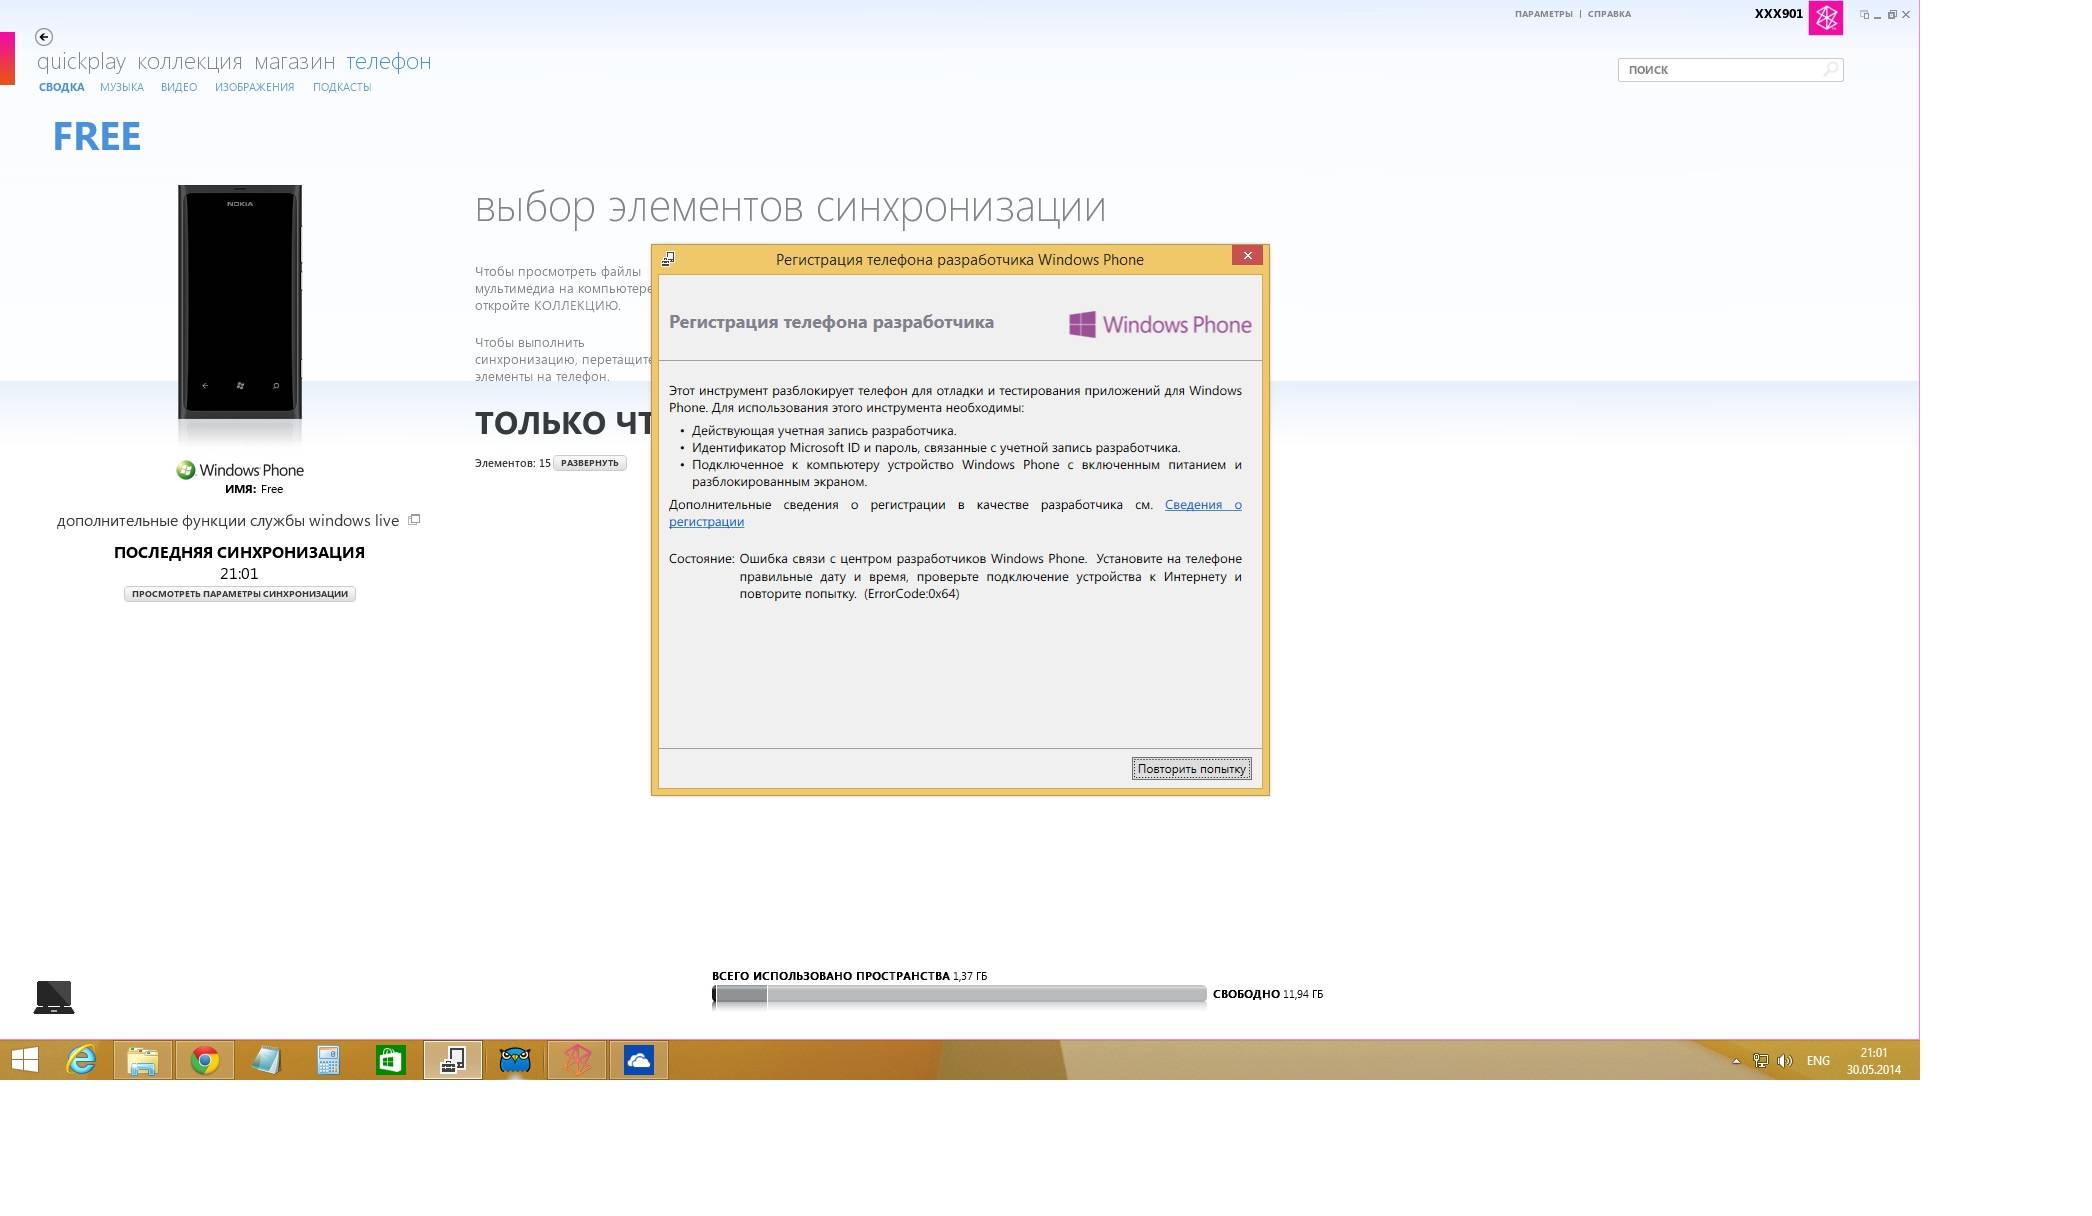Open дополнительные функции службы windows live
The image size is (2092, 1216).
pyautogui.click(x=228, y=521)
